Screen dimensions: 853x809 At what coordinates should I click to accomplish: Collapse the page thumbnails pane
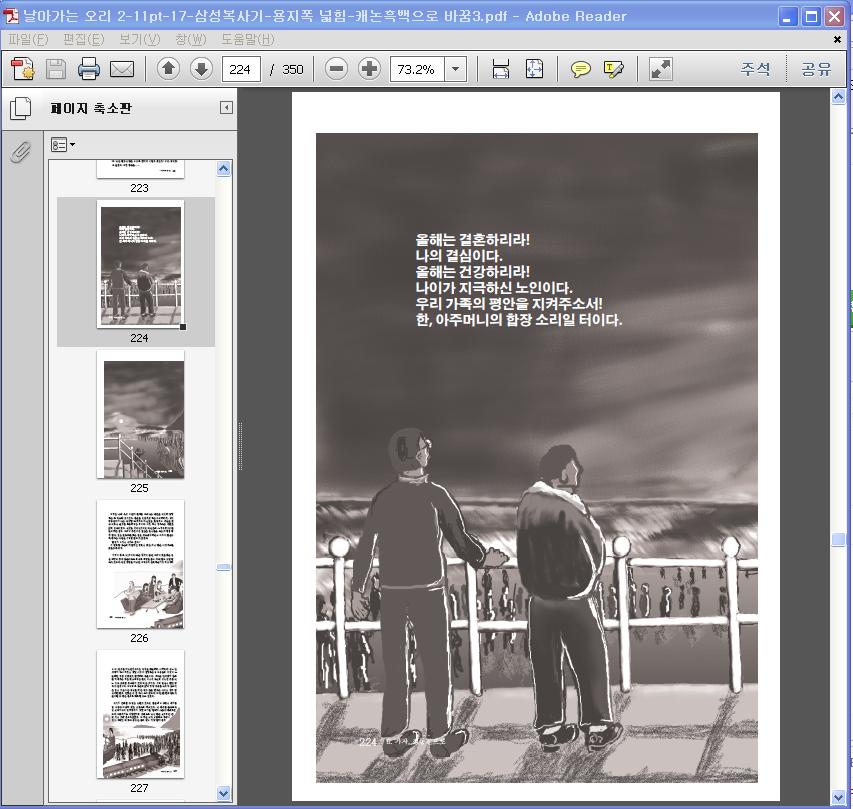(226, 108)
